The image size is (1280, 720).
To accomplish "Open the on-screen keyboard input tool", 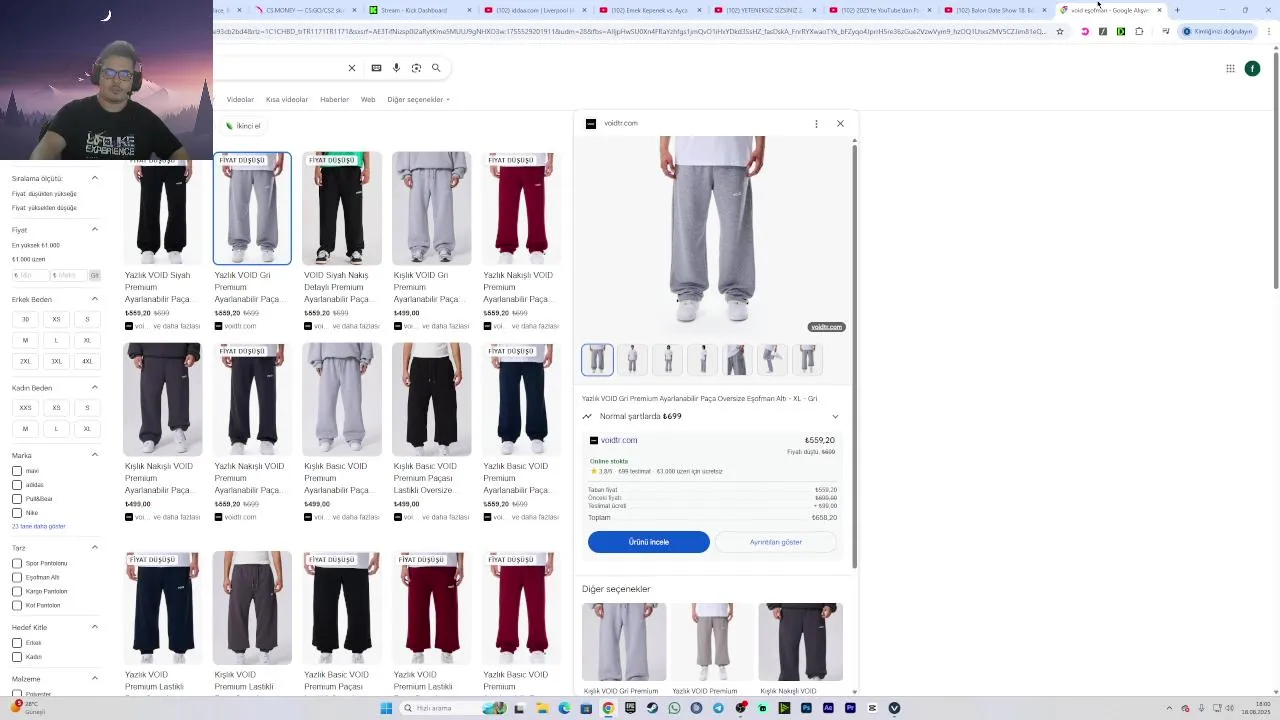I will (376, 68).
